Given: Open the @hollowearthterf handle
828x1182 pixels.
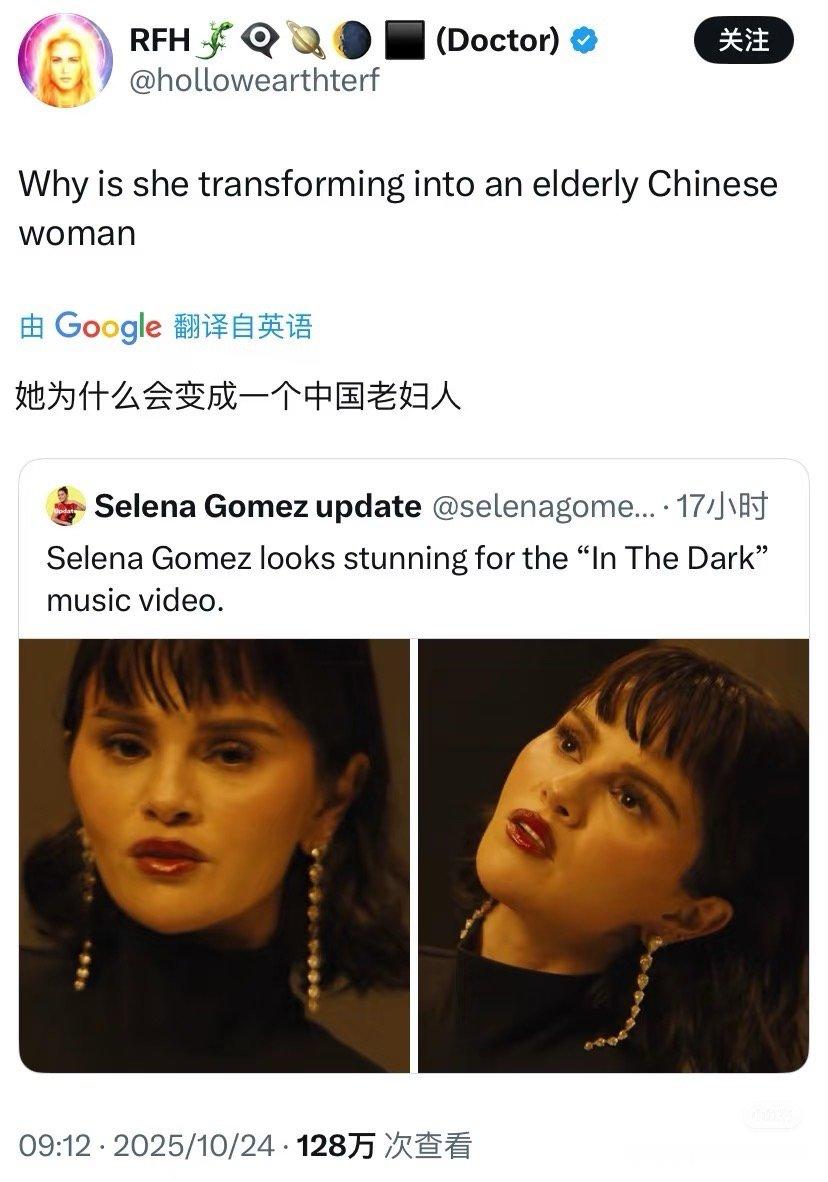Looking at the screenshot, I should 254,80.
